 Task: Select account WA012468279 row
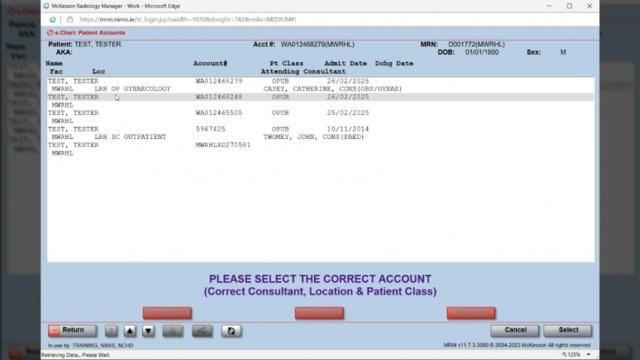point(320,85)
